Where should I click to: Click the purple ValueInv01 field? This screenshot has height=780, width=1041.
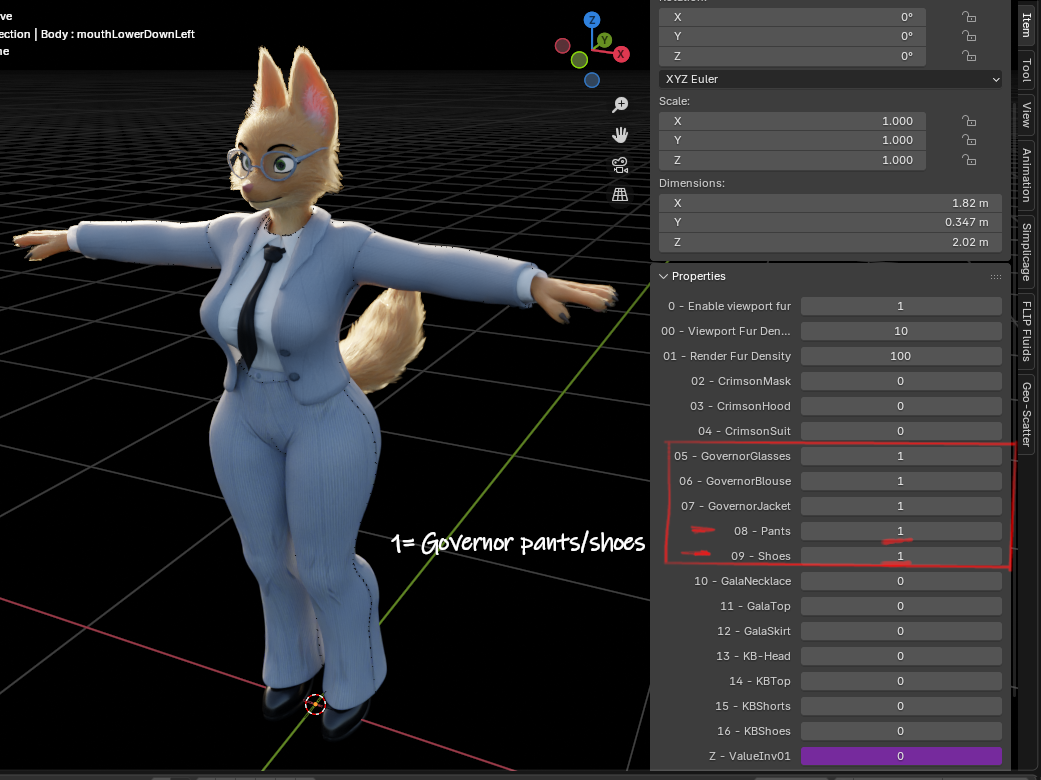[x=901, y=756]
